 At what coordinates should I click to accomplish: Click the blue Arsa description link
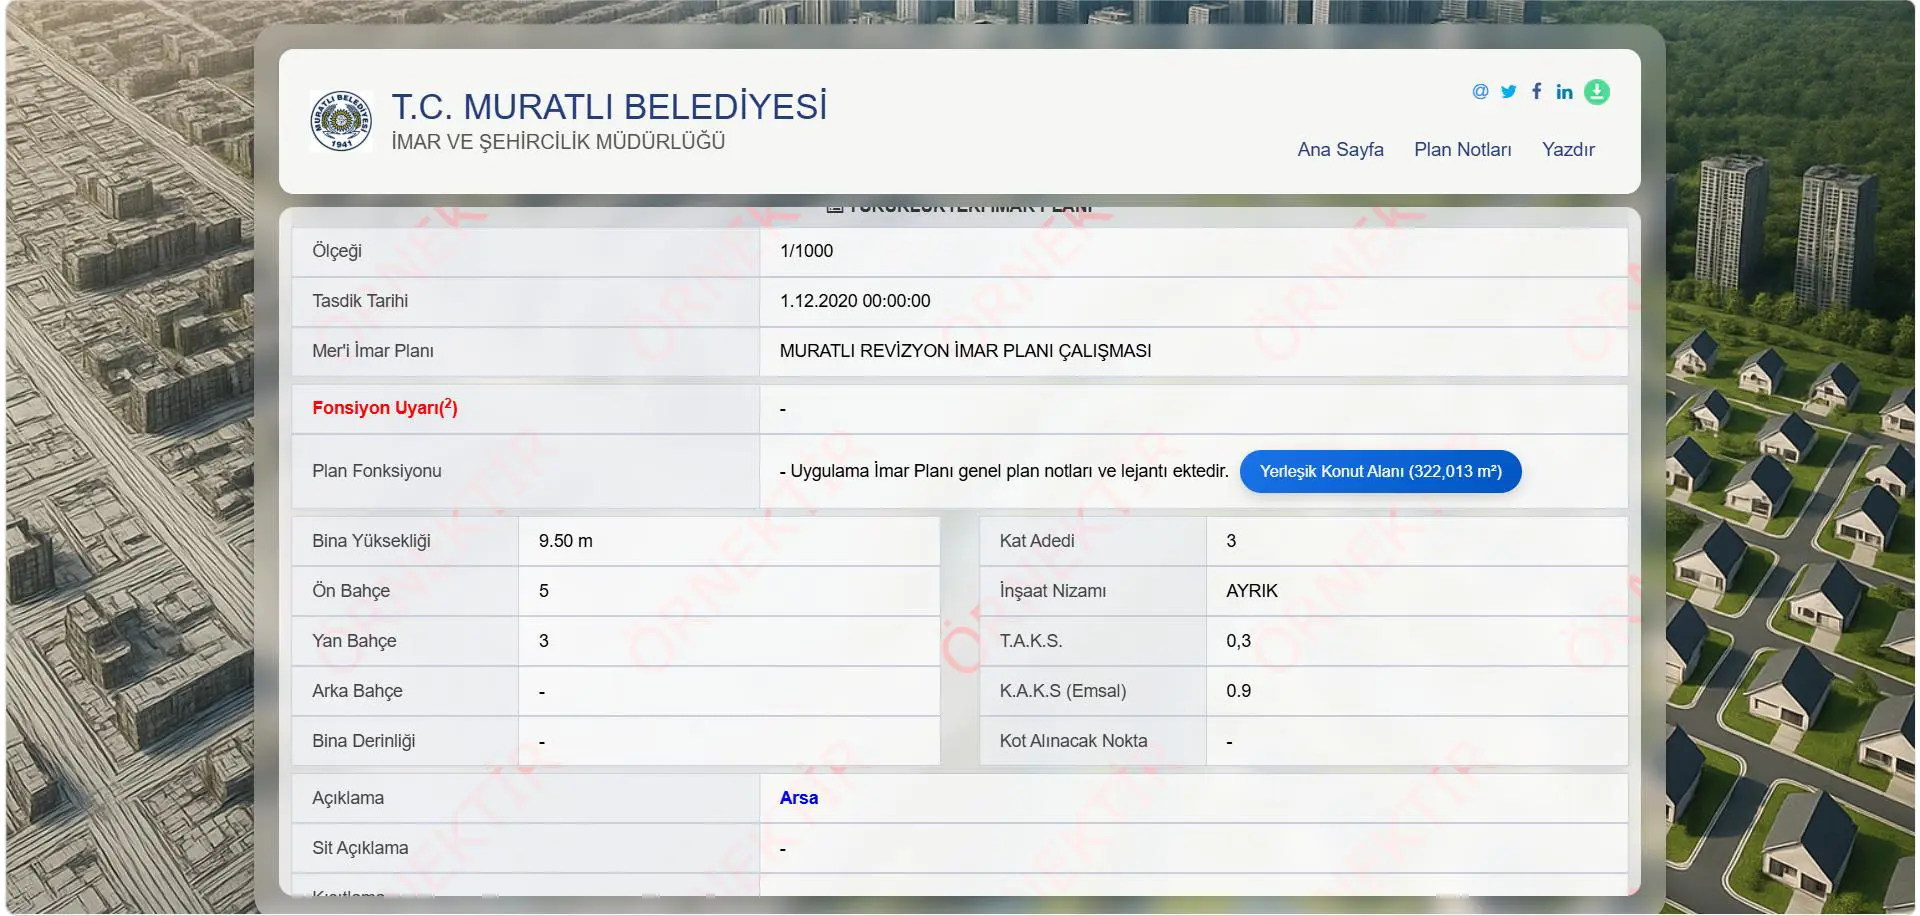point(798,798)
